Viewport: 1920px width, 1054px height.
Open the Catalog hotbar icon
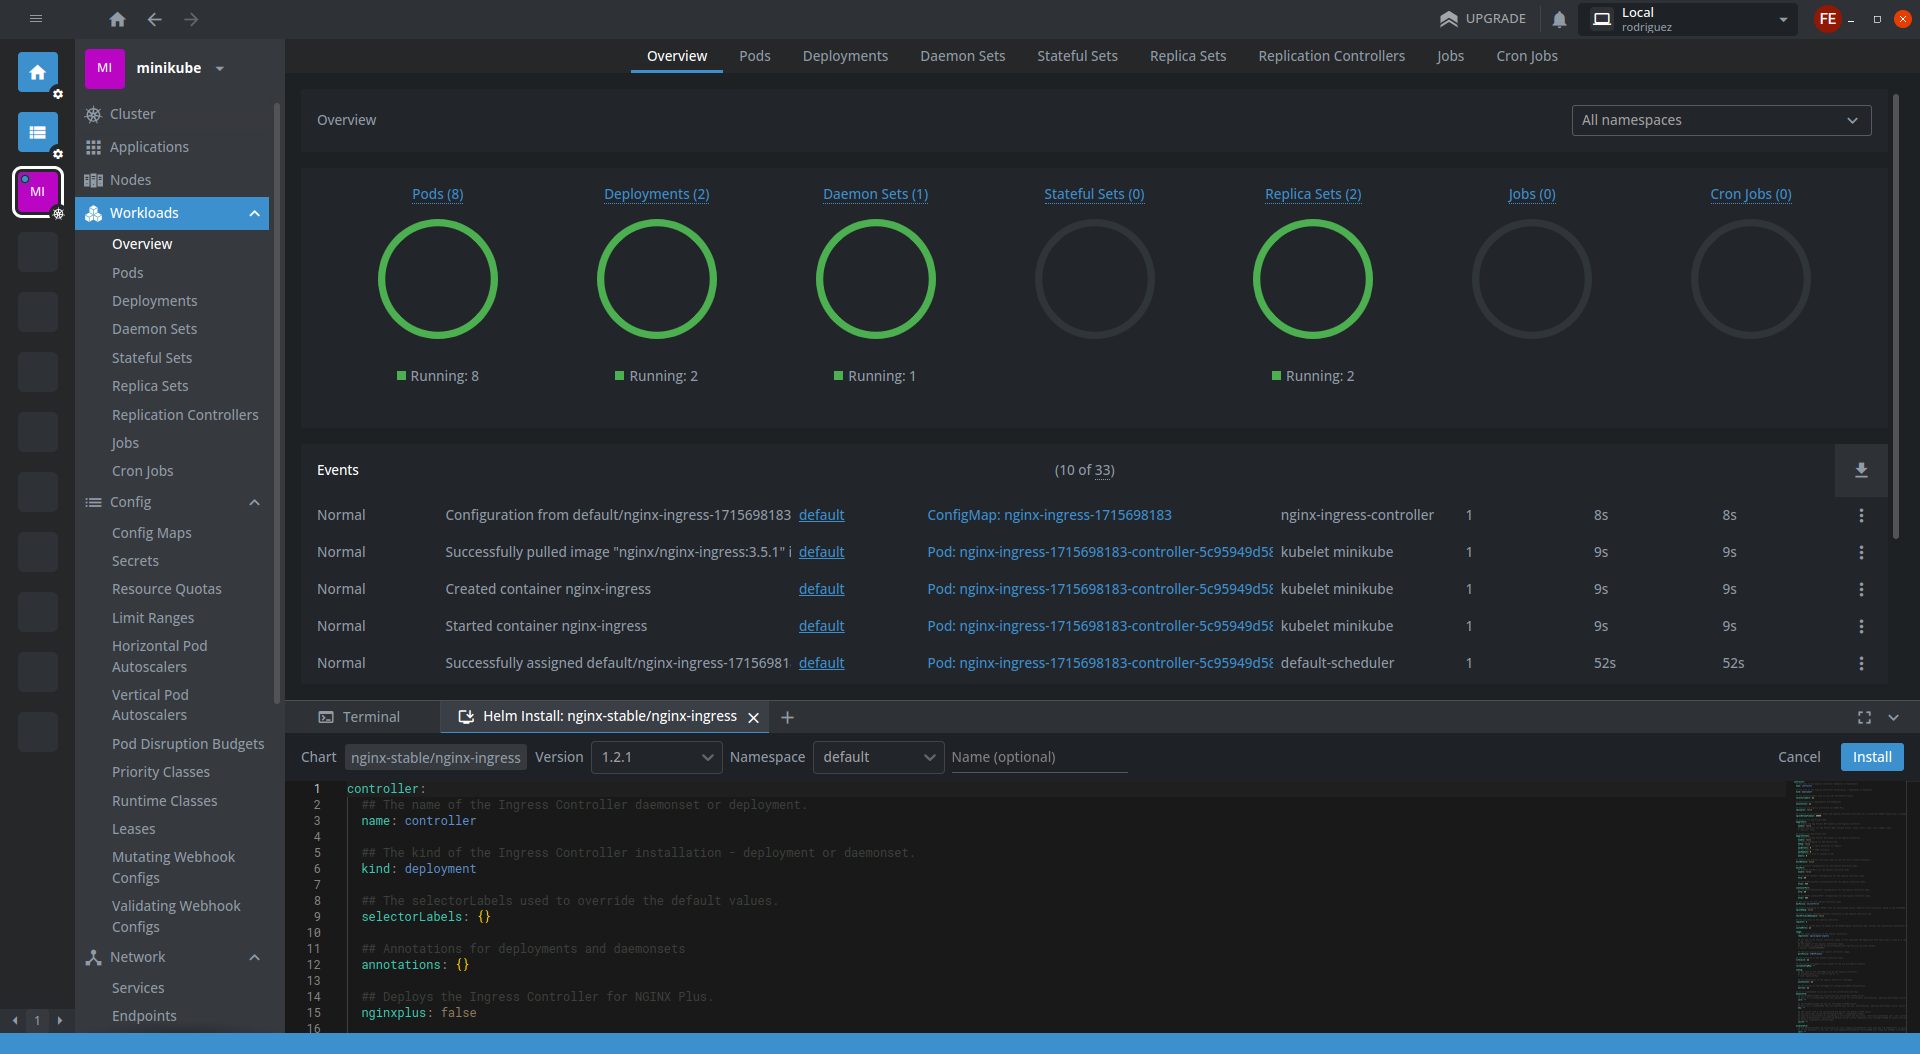(38, 132)
